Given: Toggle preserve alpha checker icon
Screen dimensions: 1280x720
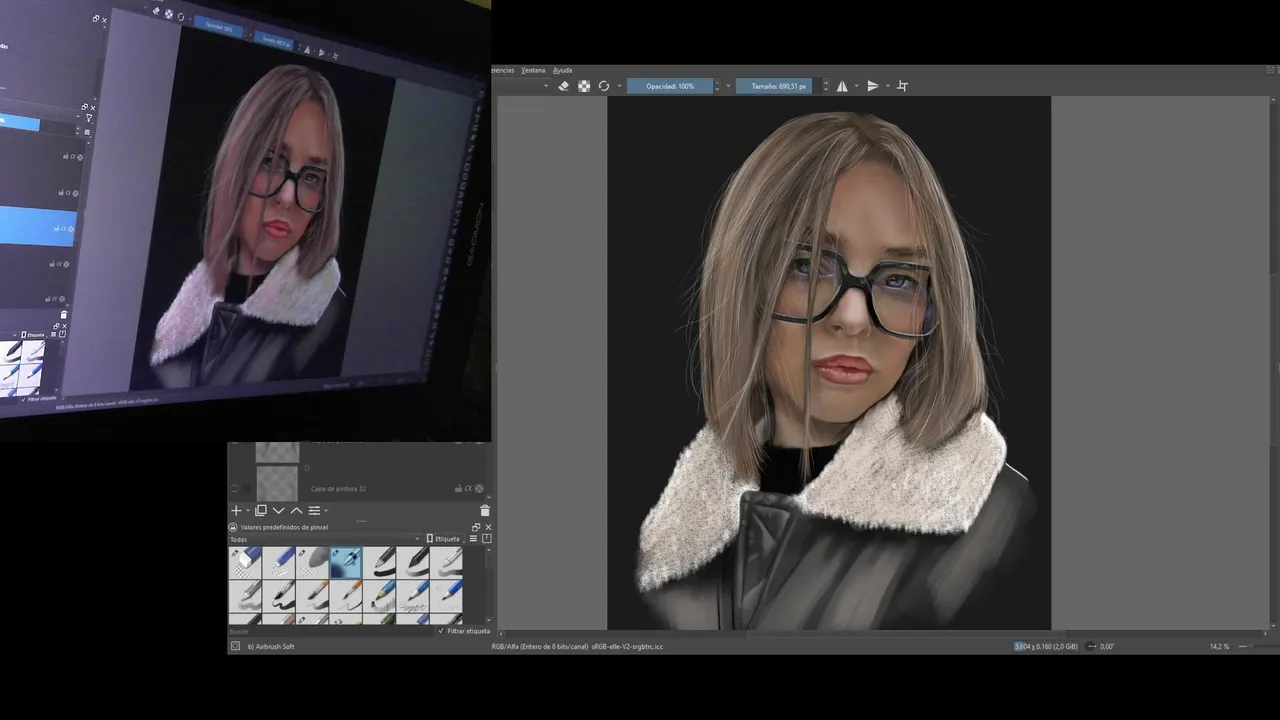Looking at the screenshot, I should pos(584,86).
